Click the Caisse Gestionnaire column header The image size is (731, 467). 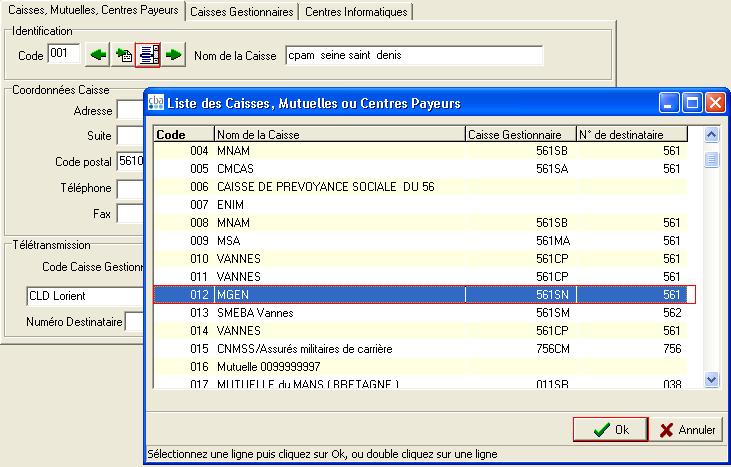[521, 135]
